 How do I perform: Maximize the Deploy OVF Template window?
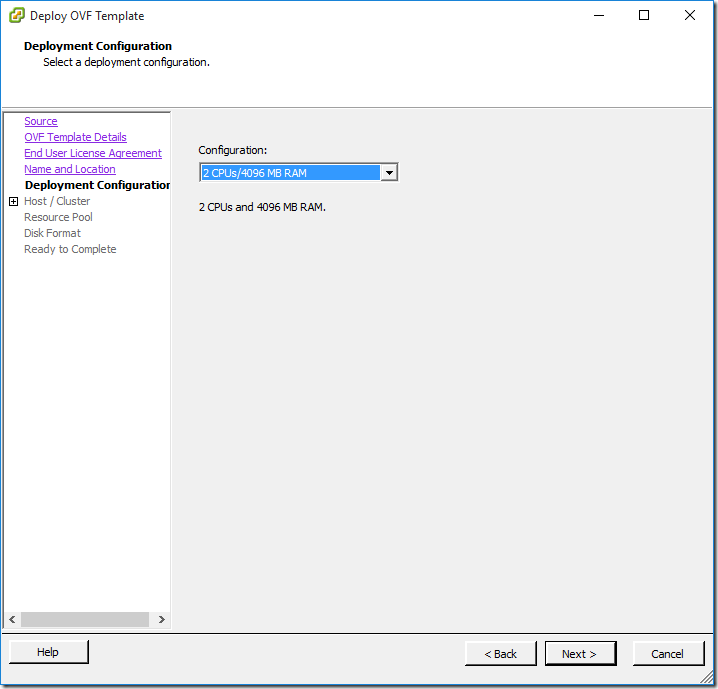pos(644,16)
